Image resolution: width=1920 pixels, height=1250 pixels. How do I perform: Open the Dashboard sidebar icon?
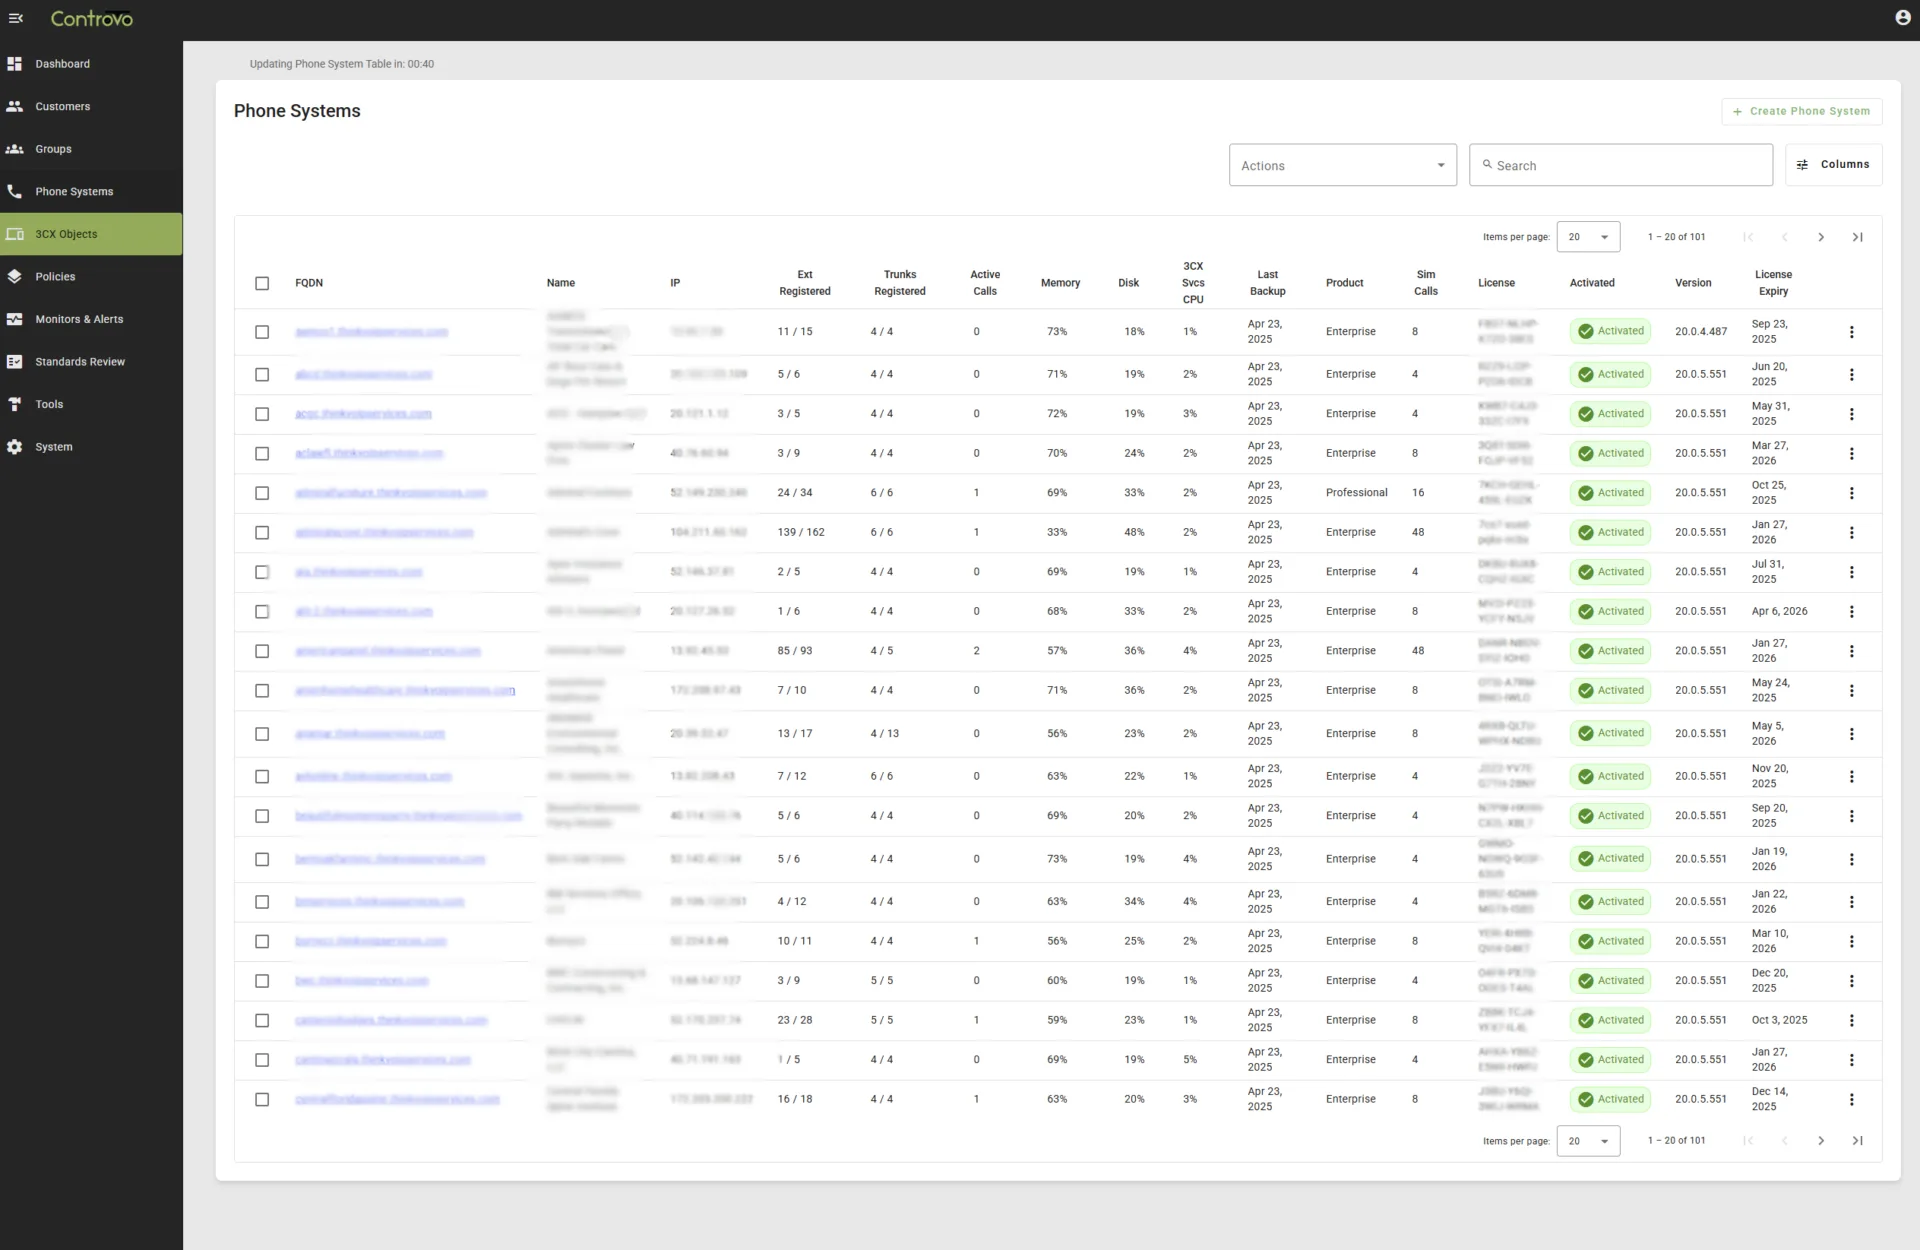[15, 63]
